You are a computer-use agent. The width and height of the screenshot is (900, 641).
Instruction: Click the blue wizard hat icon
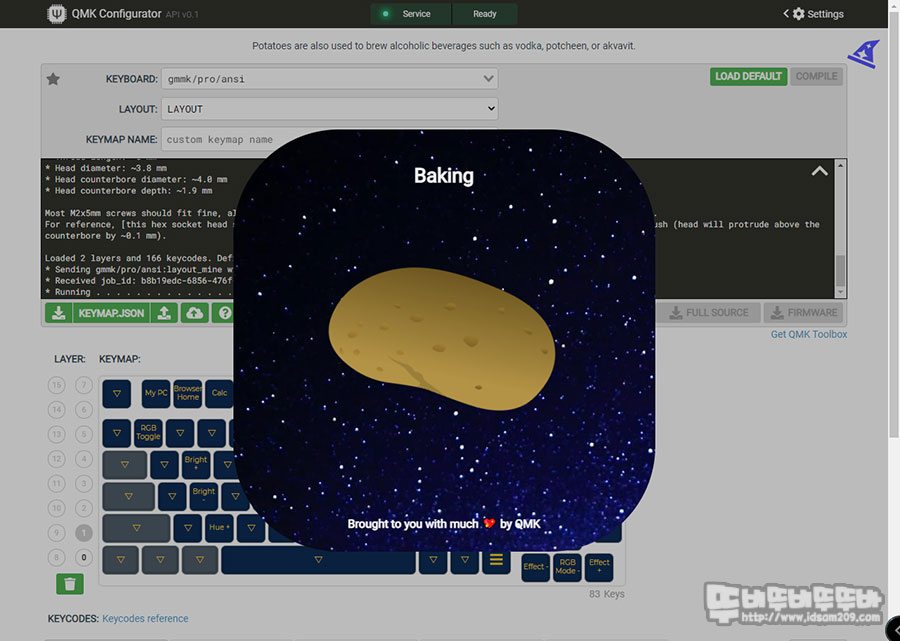(864, 54)
